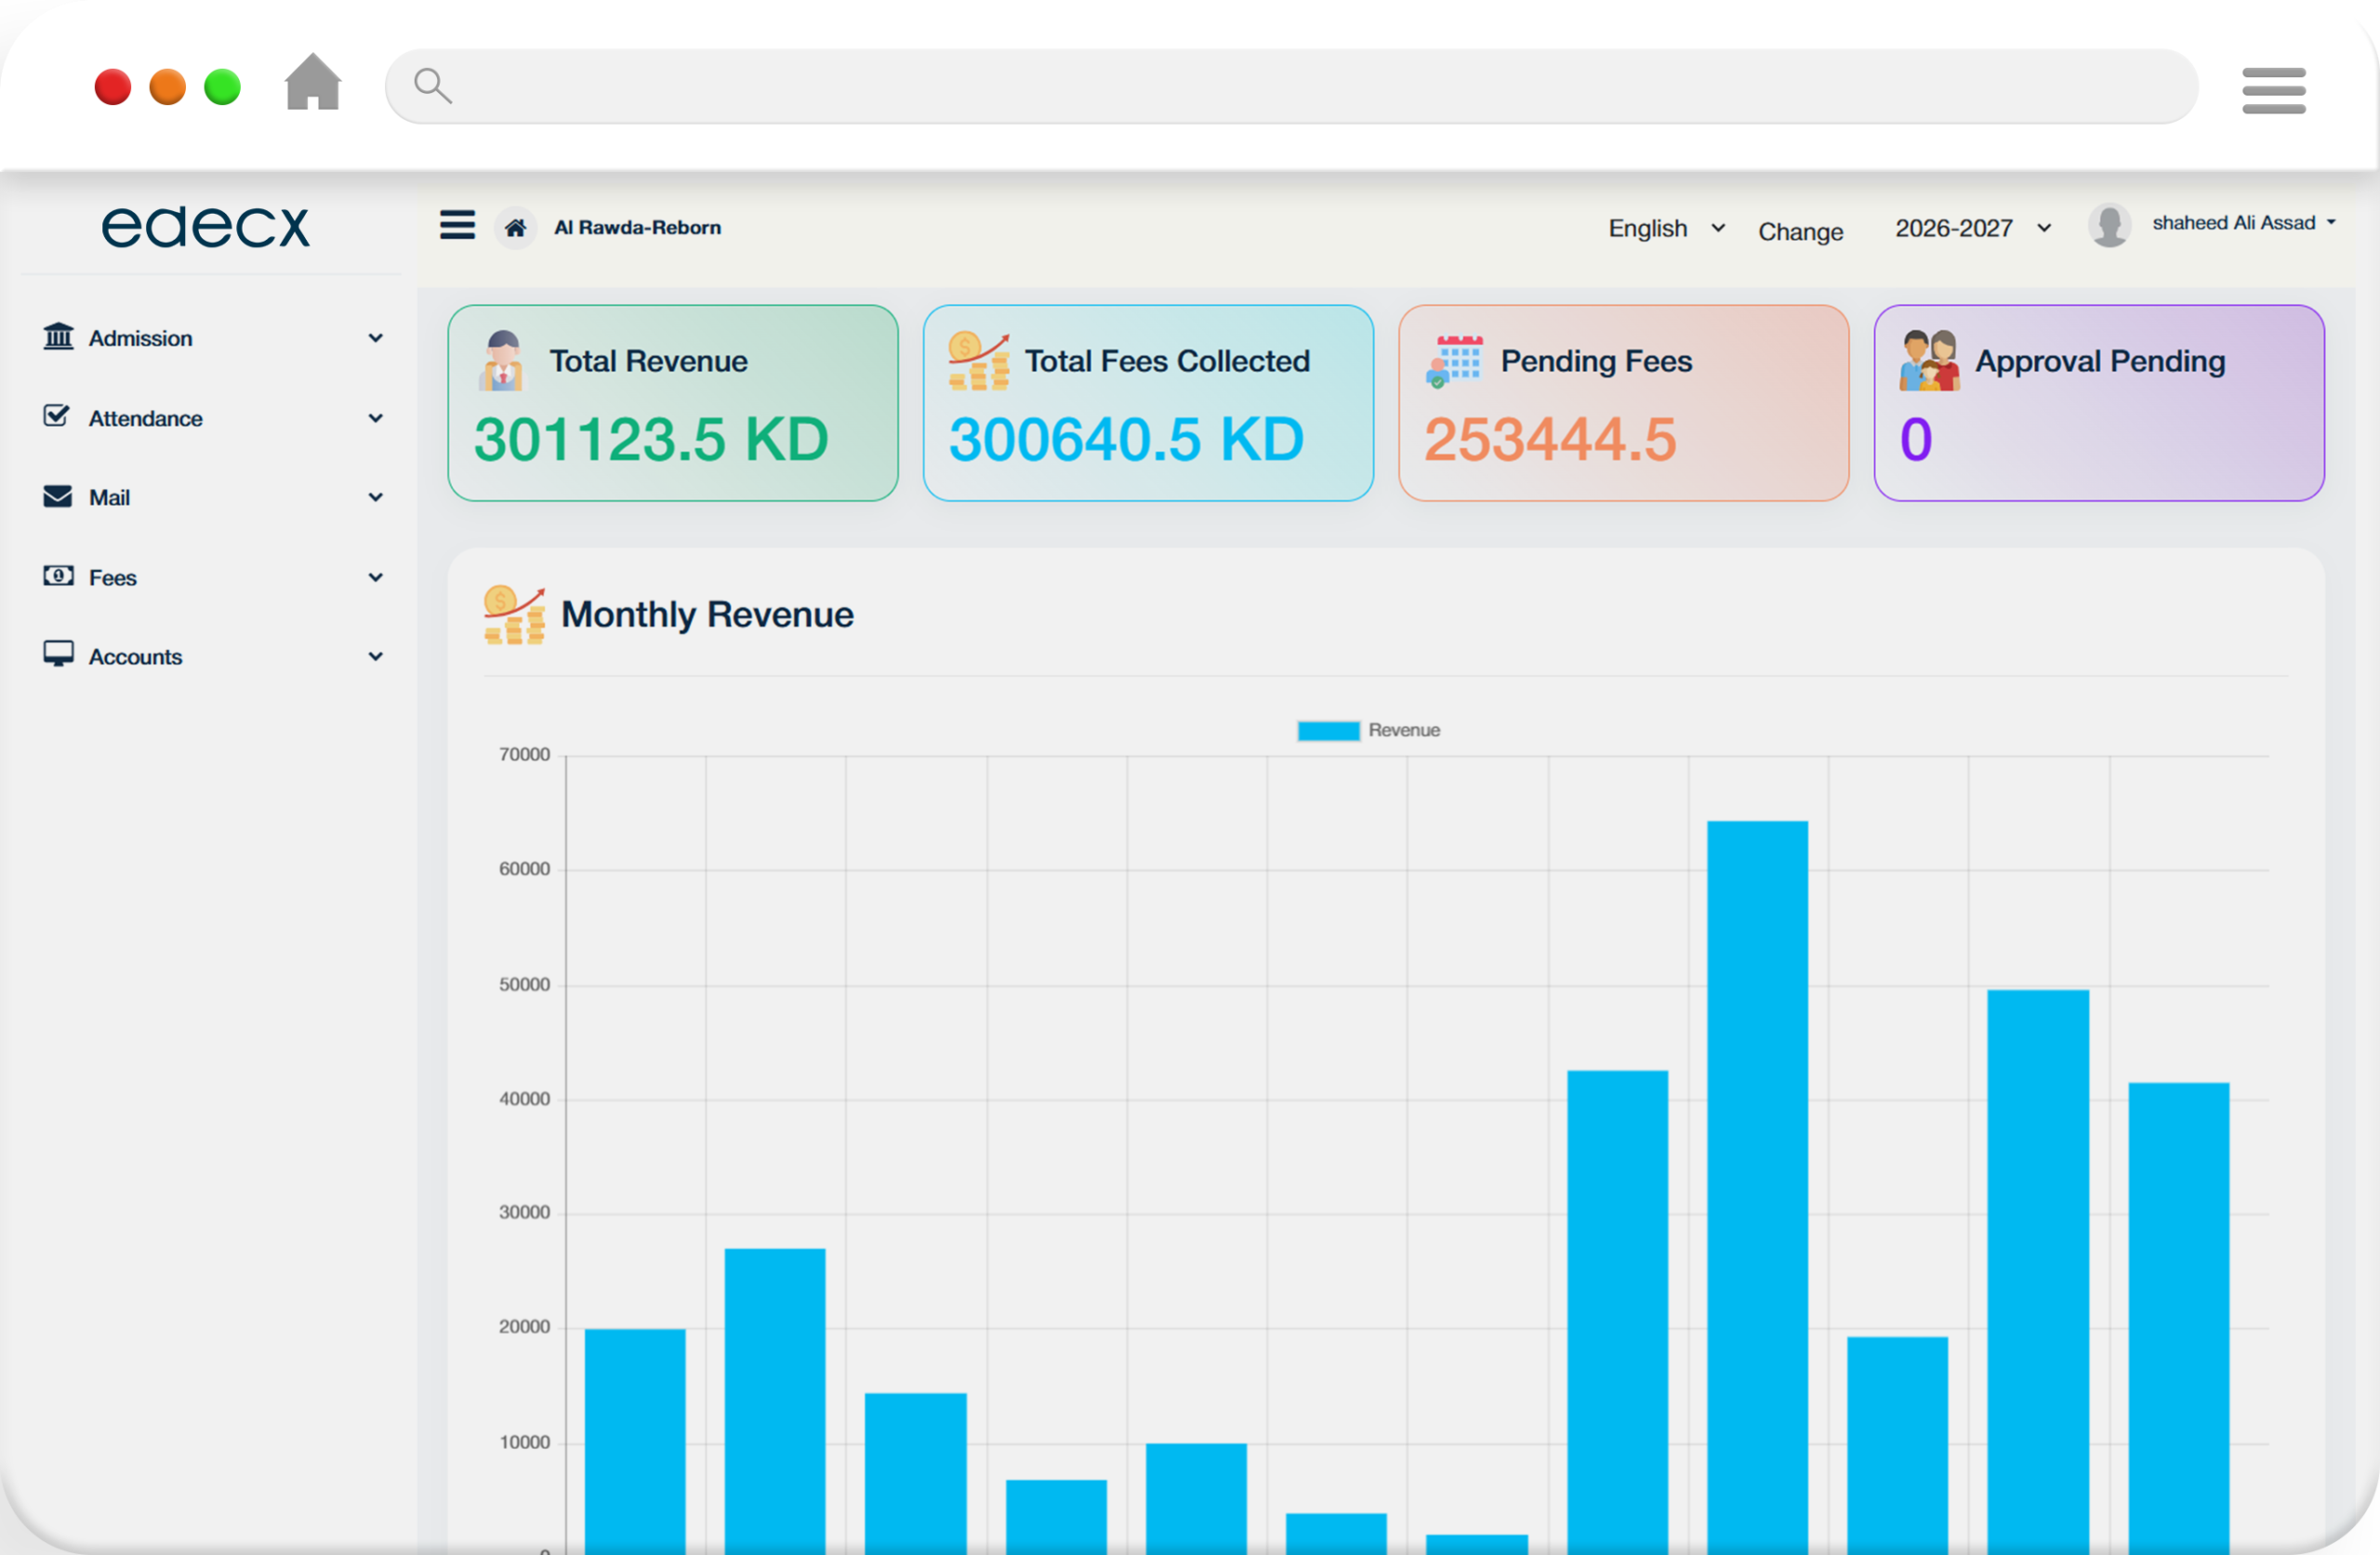Click the Mail envelope icon
2380x1555 pixels.
[58, 496]
